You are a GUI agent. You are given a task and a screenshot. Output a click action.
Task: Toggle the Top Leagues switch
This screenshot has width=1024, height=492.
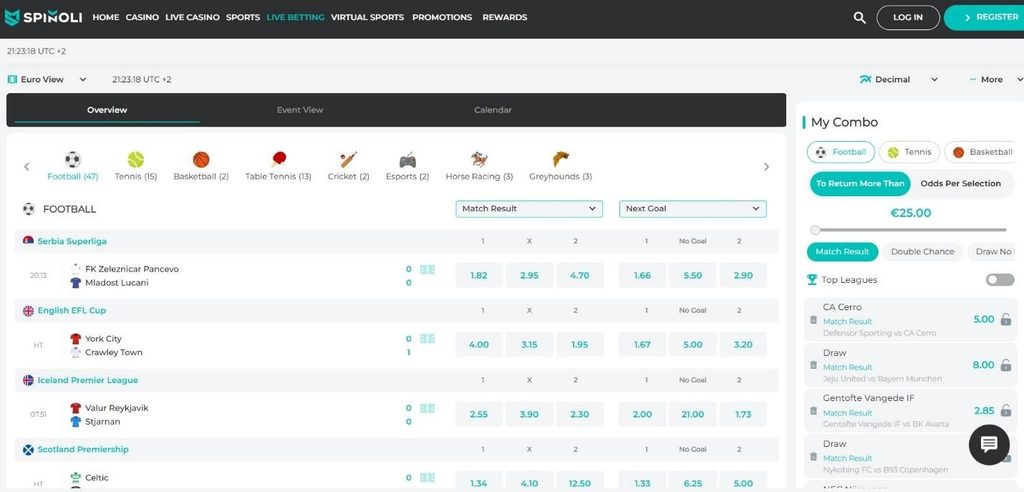1000,280
